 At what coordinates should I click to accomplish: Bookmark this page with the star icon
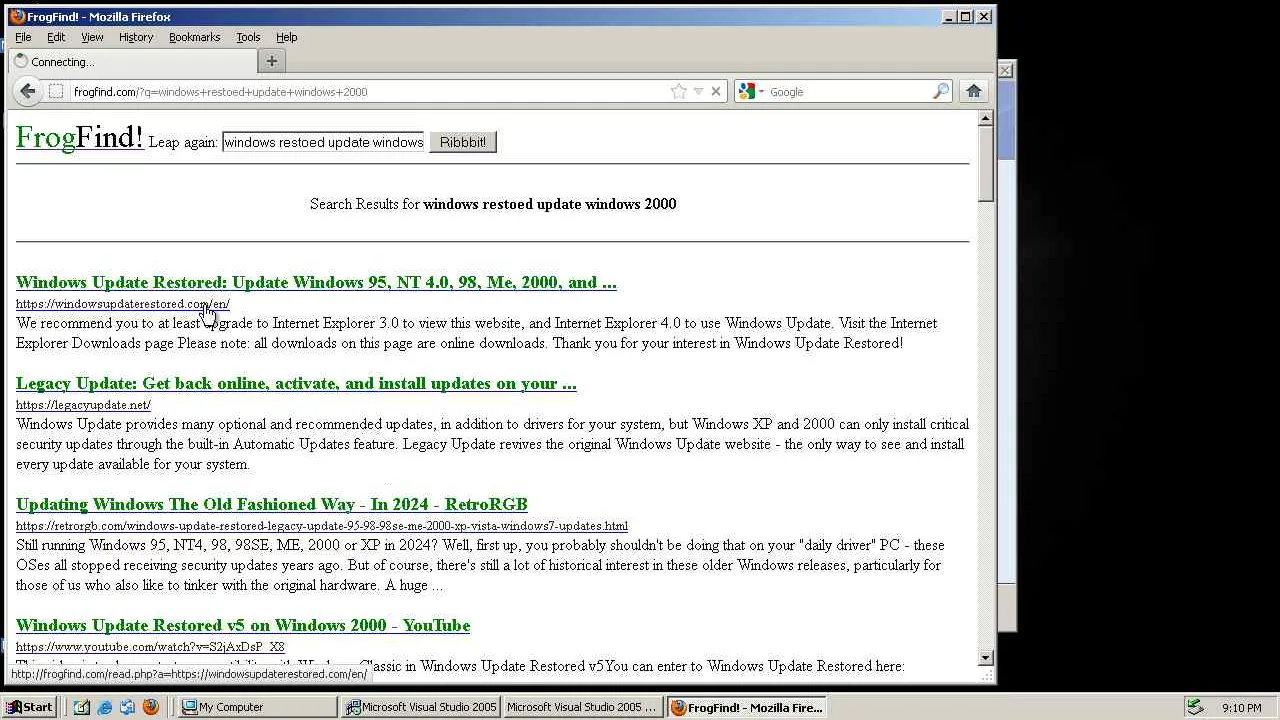tap(679, 91)
